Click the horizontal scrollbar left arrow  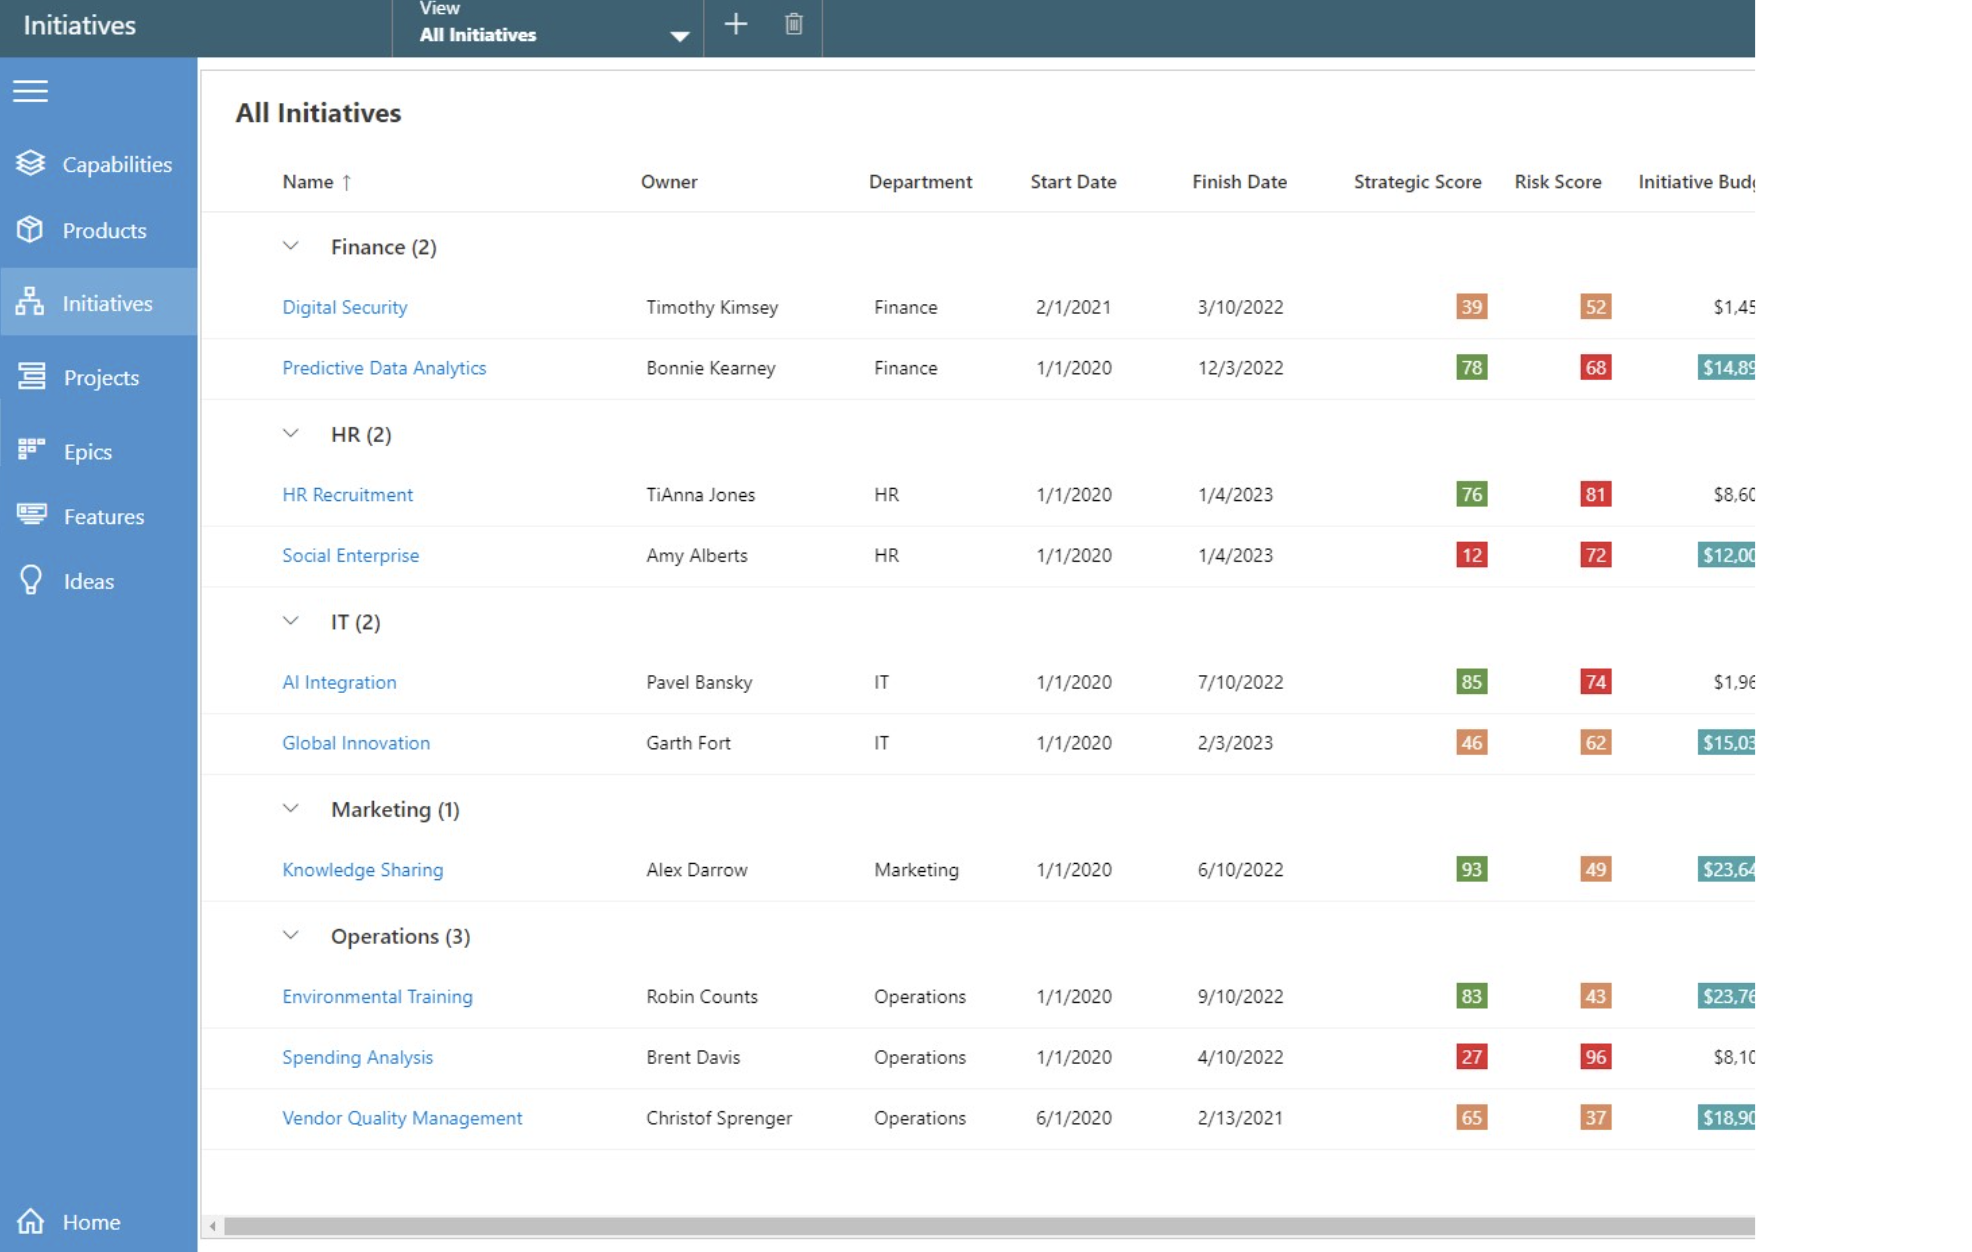212,1226
